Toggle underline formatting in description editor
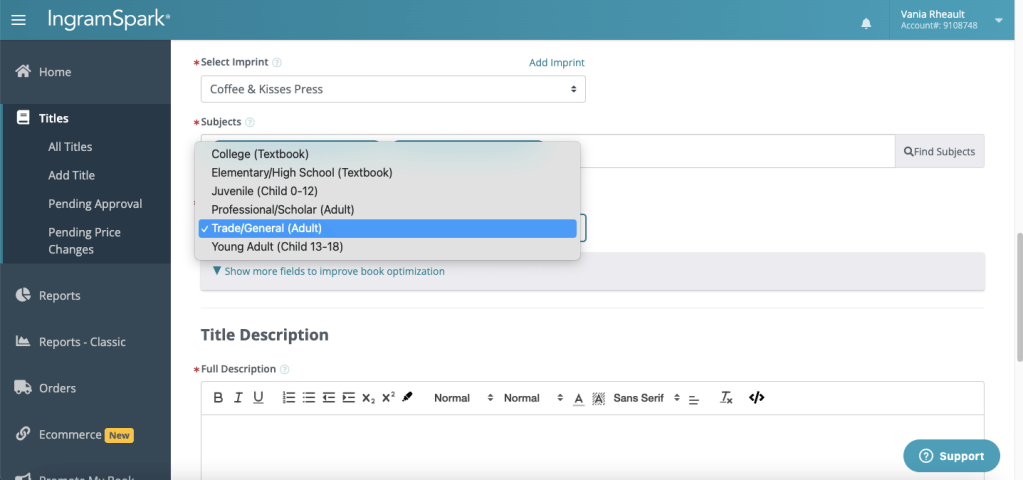The height and width of the screenshot is (480, 1023). click(x=258, y=398)
